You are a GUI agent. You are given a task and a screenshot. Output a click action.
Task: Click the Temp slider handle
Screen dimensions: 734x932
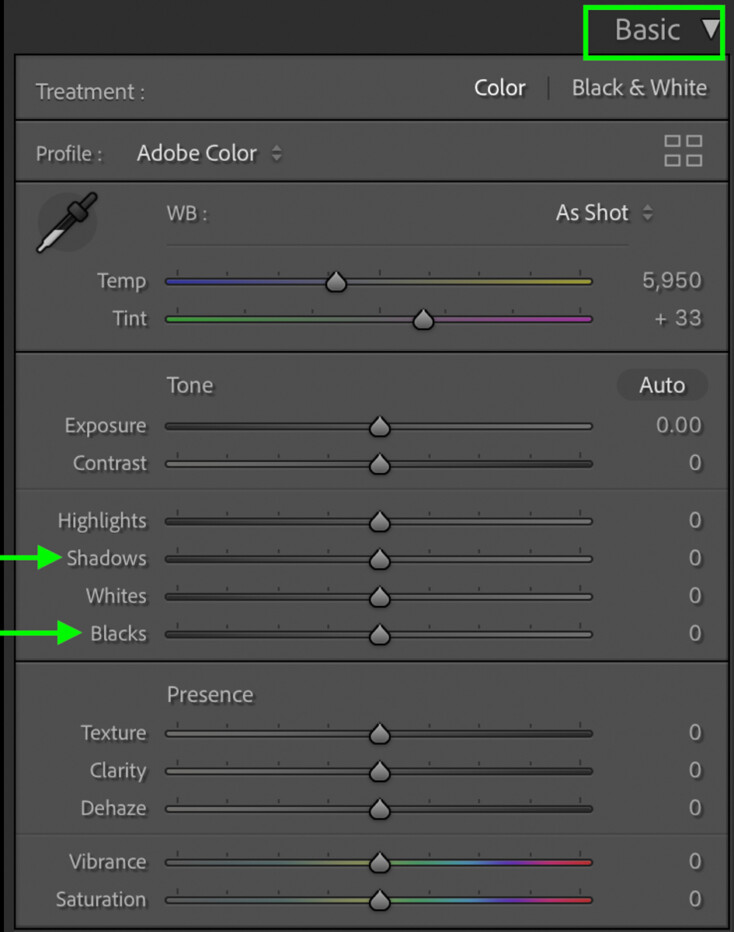(336, 281)
